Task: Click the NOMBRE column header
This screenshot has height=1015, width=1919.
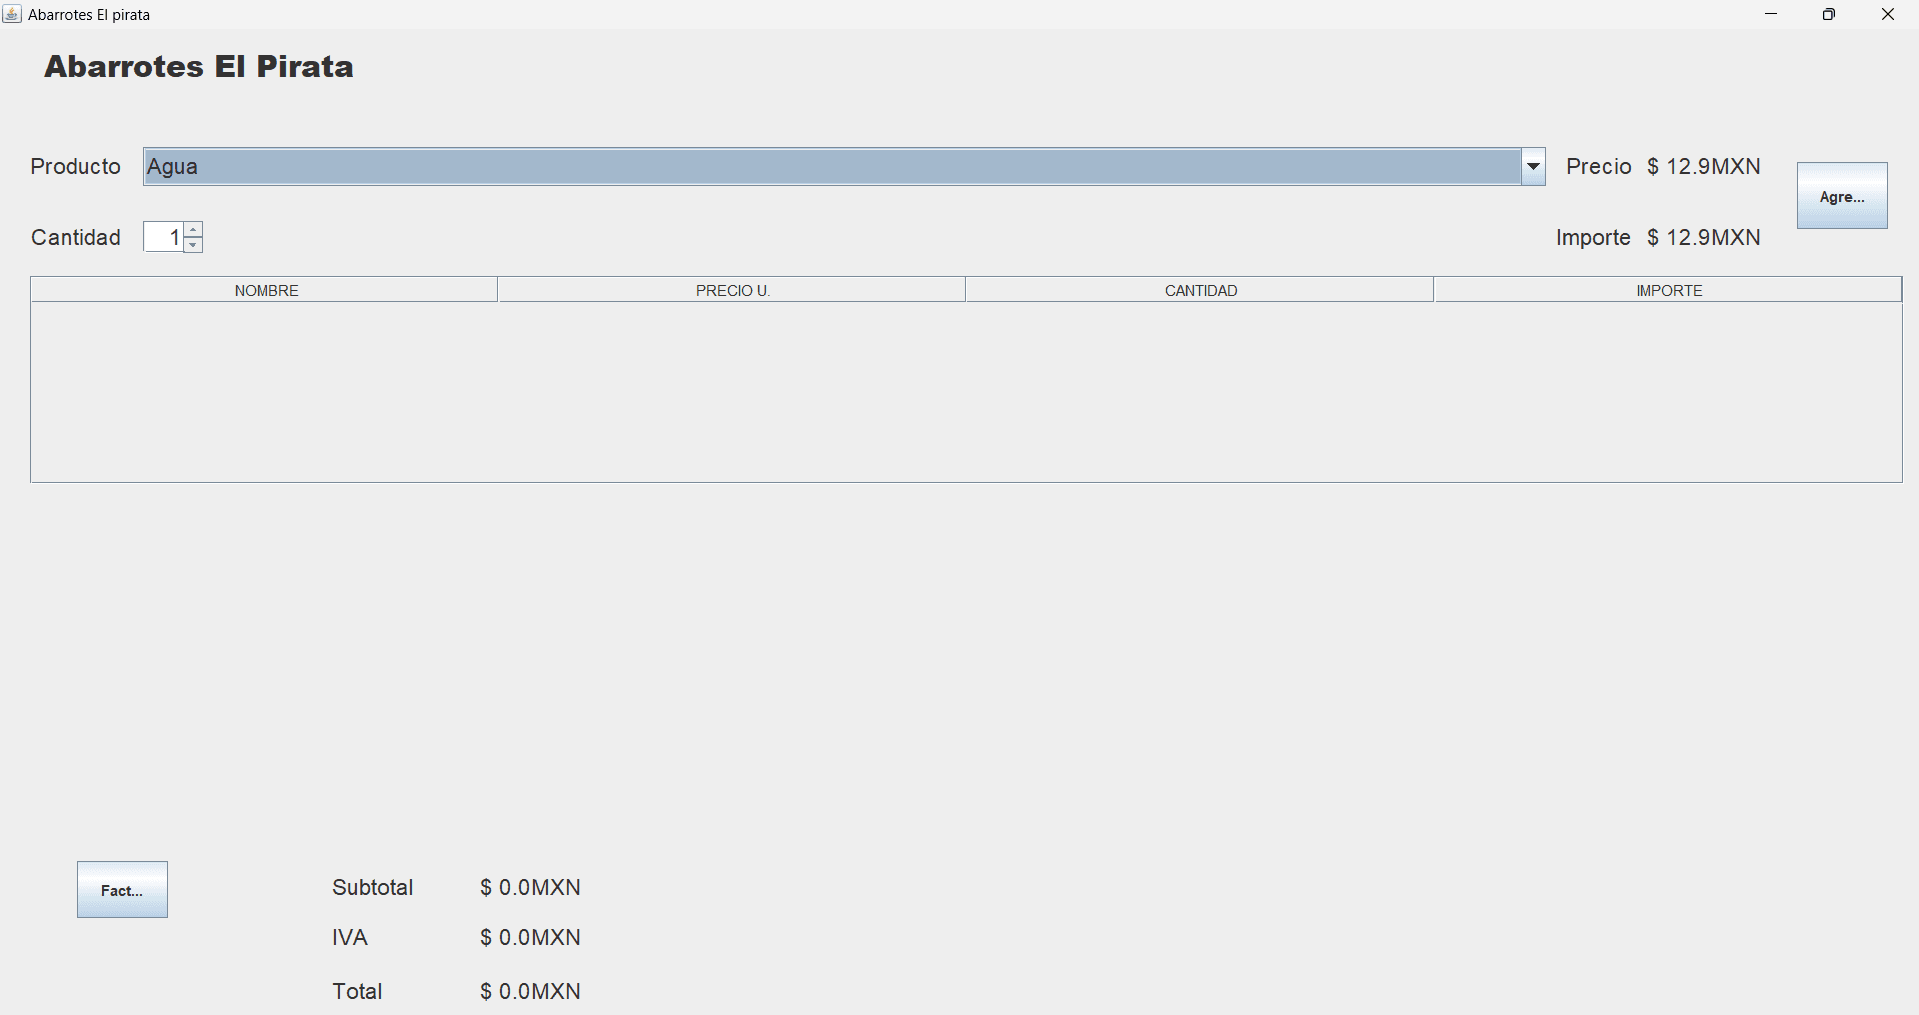Action: (x=266, y=290)
